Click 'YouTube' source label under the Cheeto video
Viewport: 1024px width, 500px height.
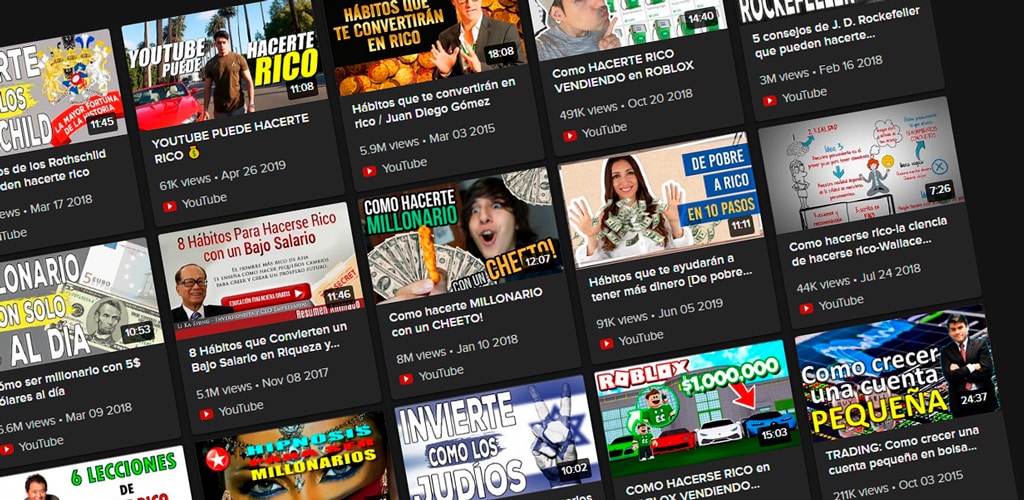[x=441, y=374]
